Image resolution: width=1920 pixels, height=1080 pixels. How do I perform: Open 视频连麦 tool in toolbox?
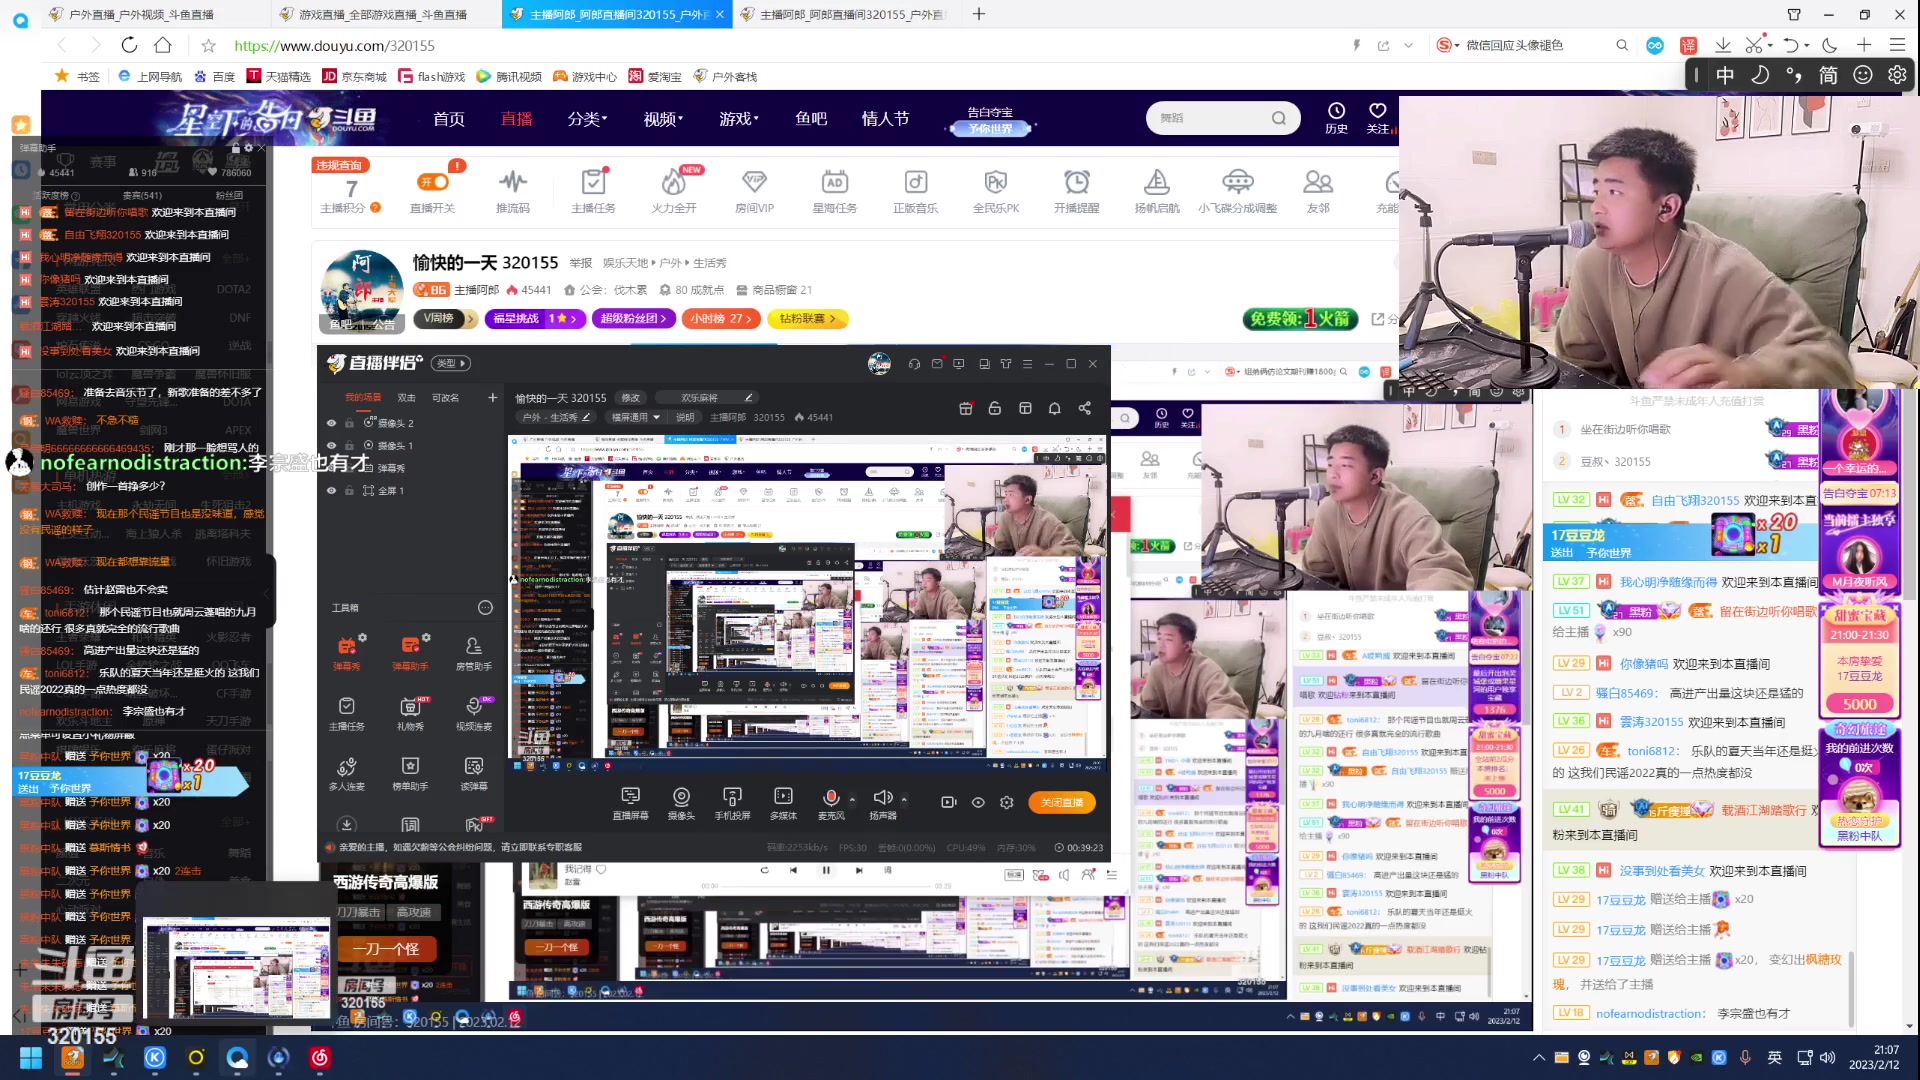coord(474,713)
